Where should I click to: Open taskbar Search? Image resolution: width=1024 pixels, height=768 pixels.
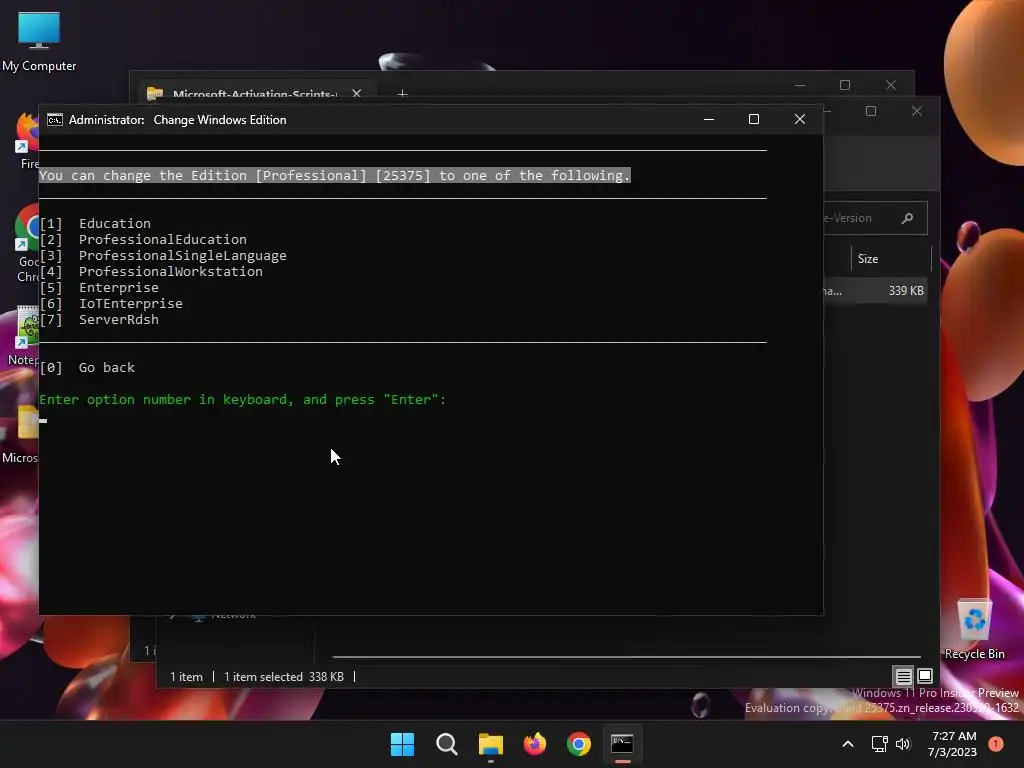click(447, 744)
